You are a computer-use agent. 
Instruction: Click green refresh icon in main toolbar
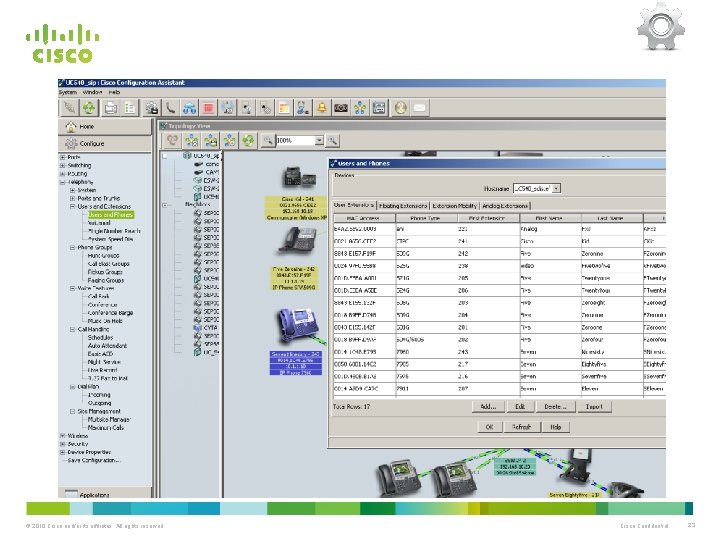[x=89, y=108]
